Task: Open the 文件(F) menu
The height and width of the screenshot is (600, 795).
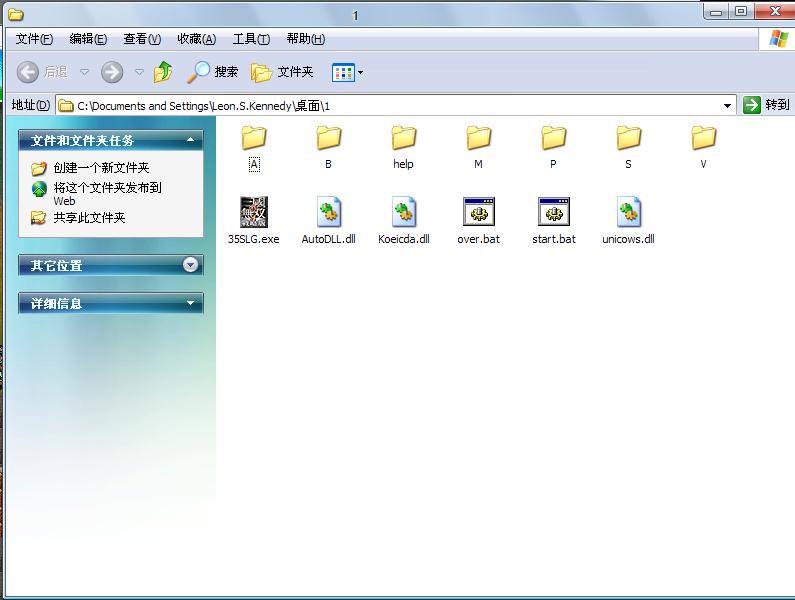Action: pos(34,39)
